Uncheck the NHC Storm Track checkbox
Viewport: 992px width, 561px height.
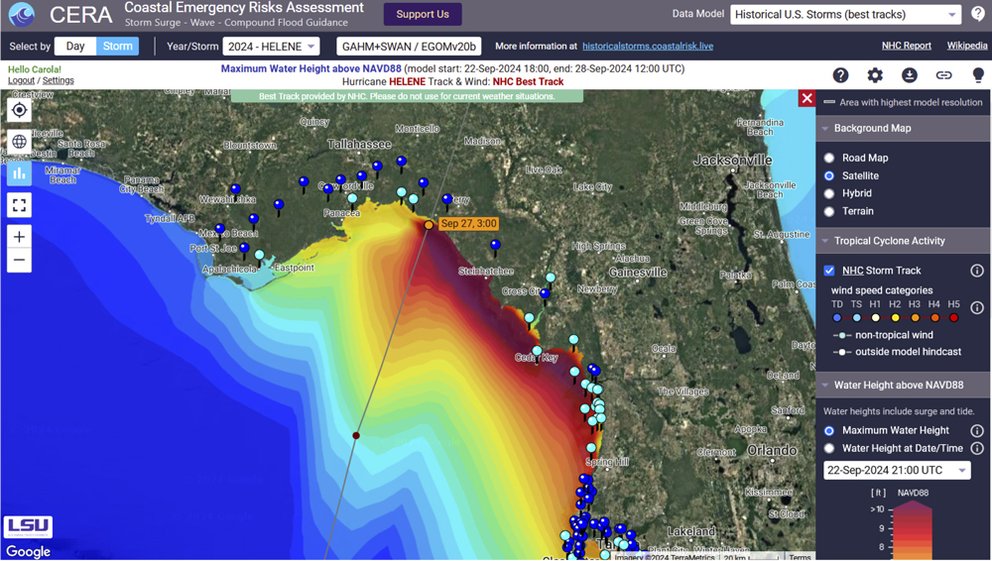(829, 271)
